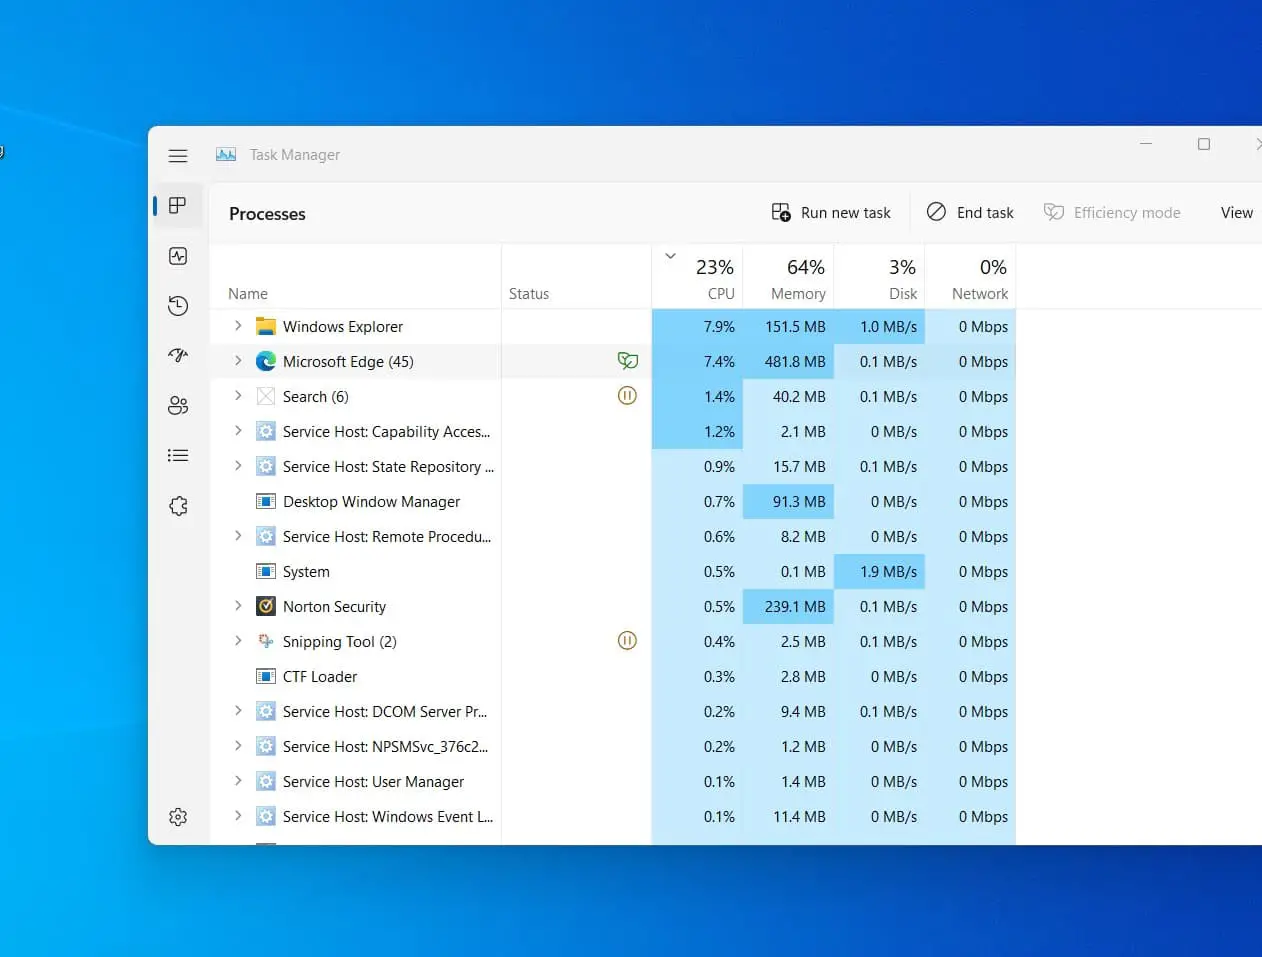The image size is (1262, 957).
Task: Open the App history page icon
Action: click(x=178, y=306)
